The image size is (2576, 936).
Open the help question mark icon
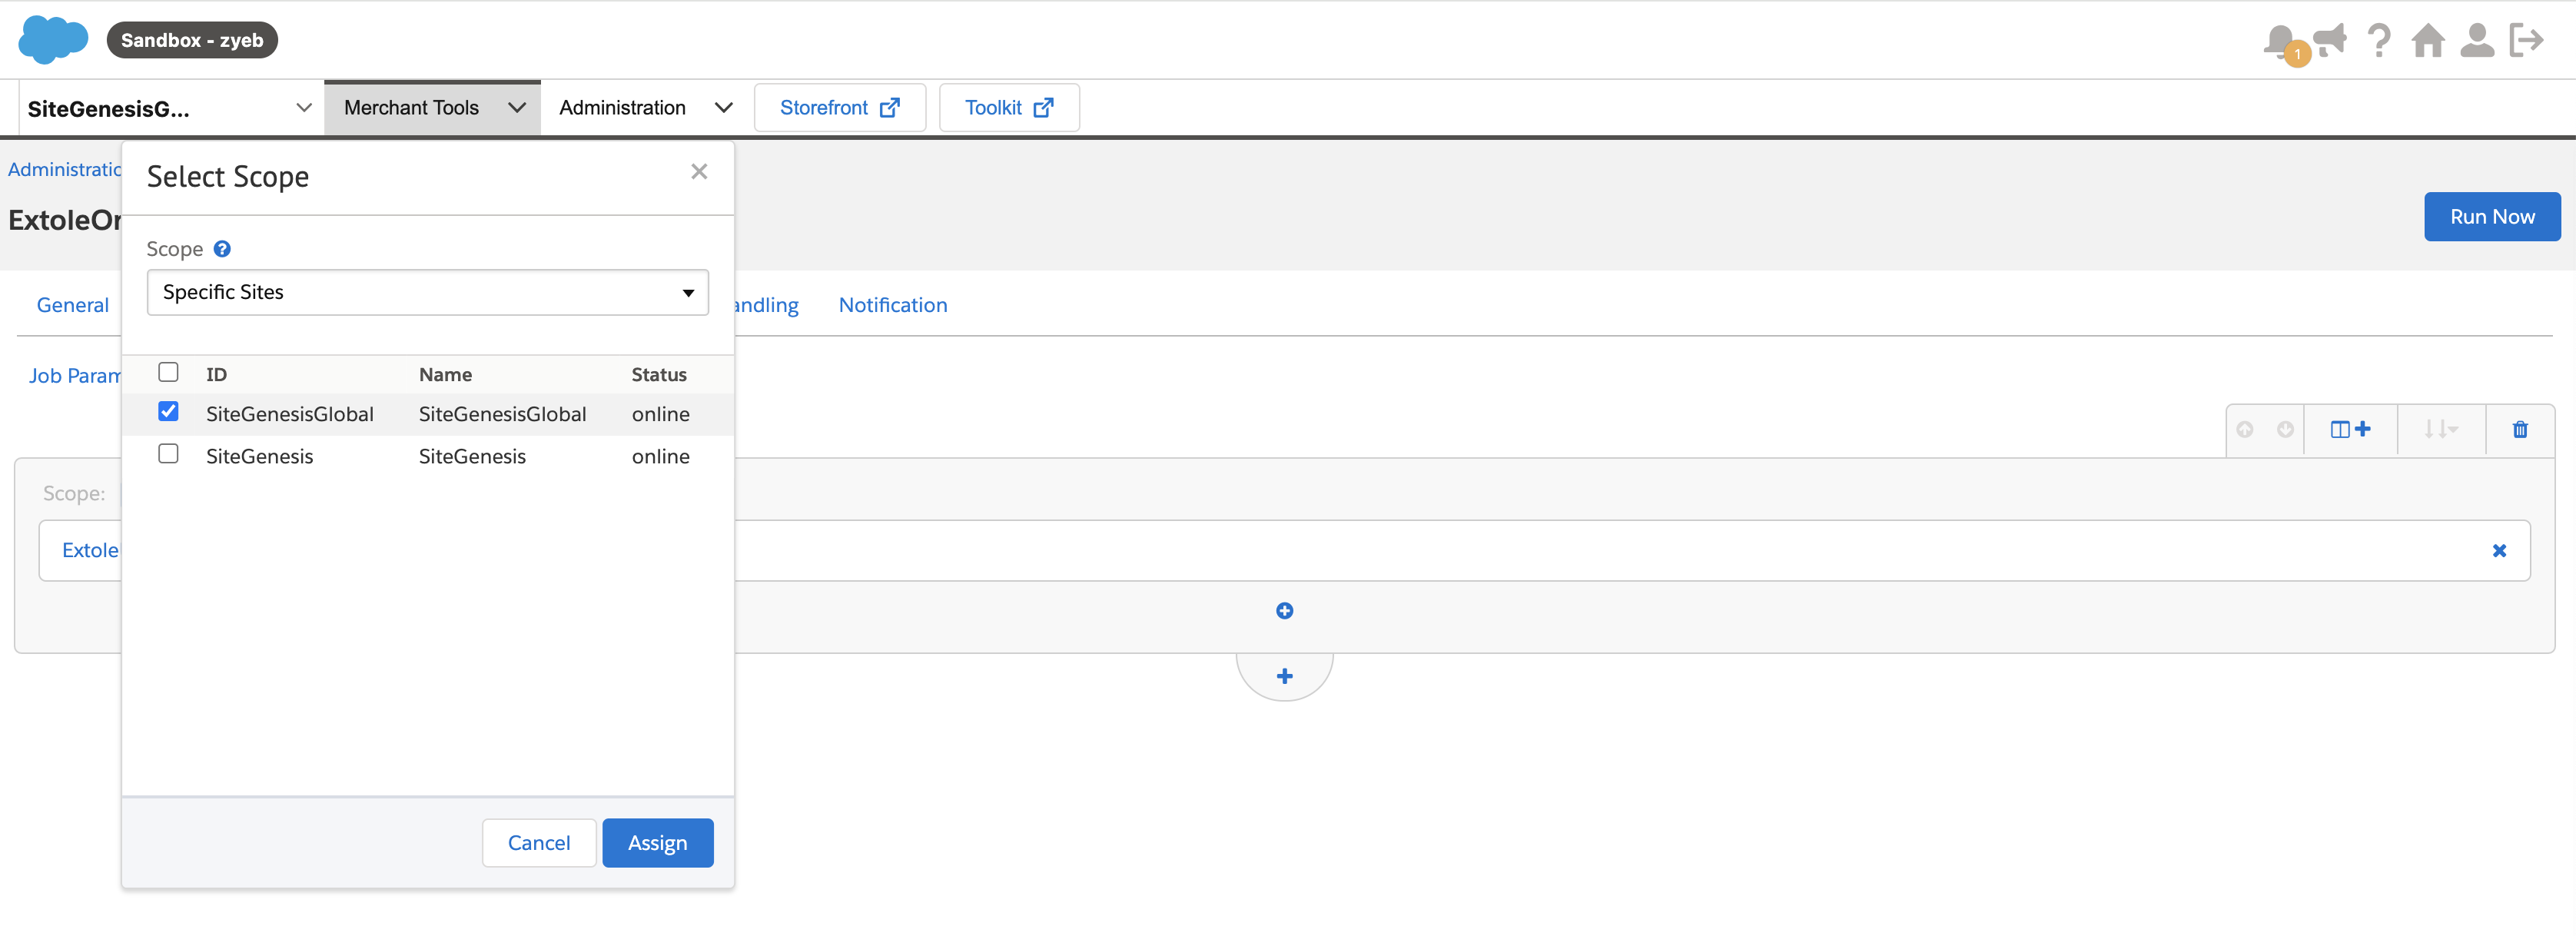click(2379, 41)
